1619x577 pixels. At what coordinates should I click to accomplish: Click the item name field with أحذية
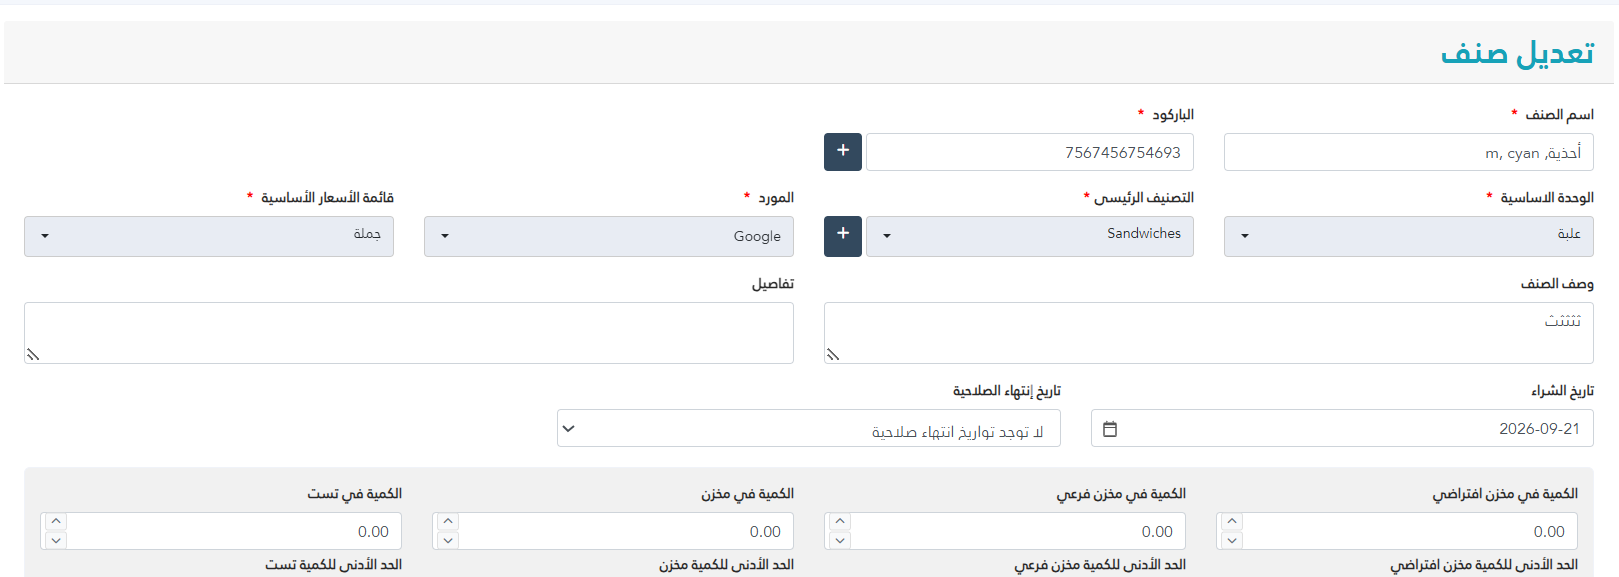click(1409, 152)
